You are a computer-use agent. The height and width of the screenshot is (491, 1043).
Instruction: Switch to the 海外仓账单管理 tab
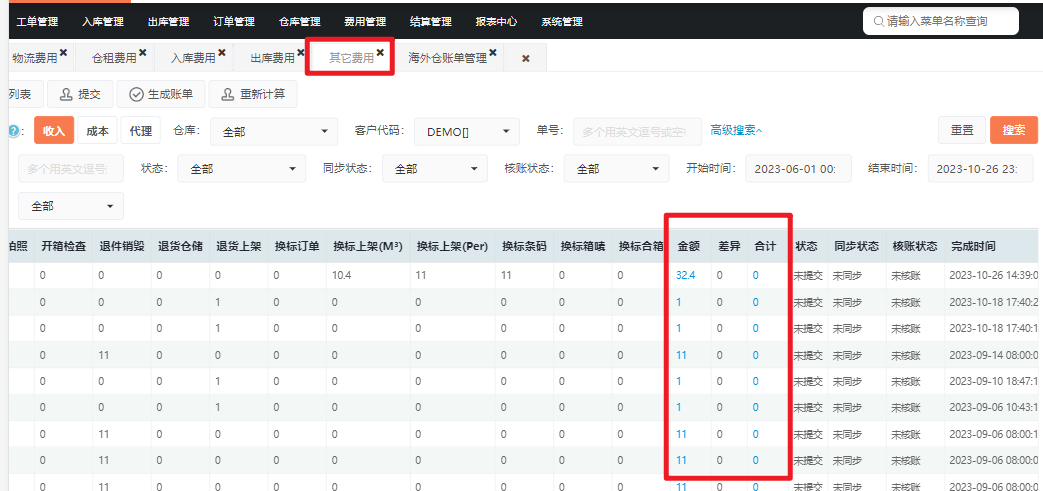[448, 59]
